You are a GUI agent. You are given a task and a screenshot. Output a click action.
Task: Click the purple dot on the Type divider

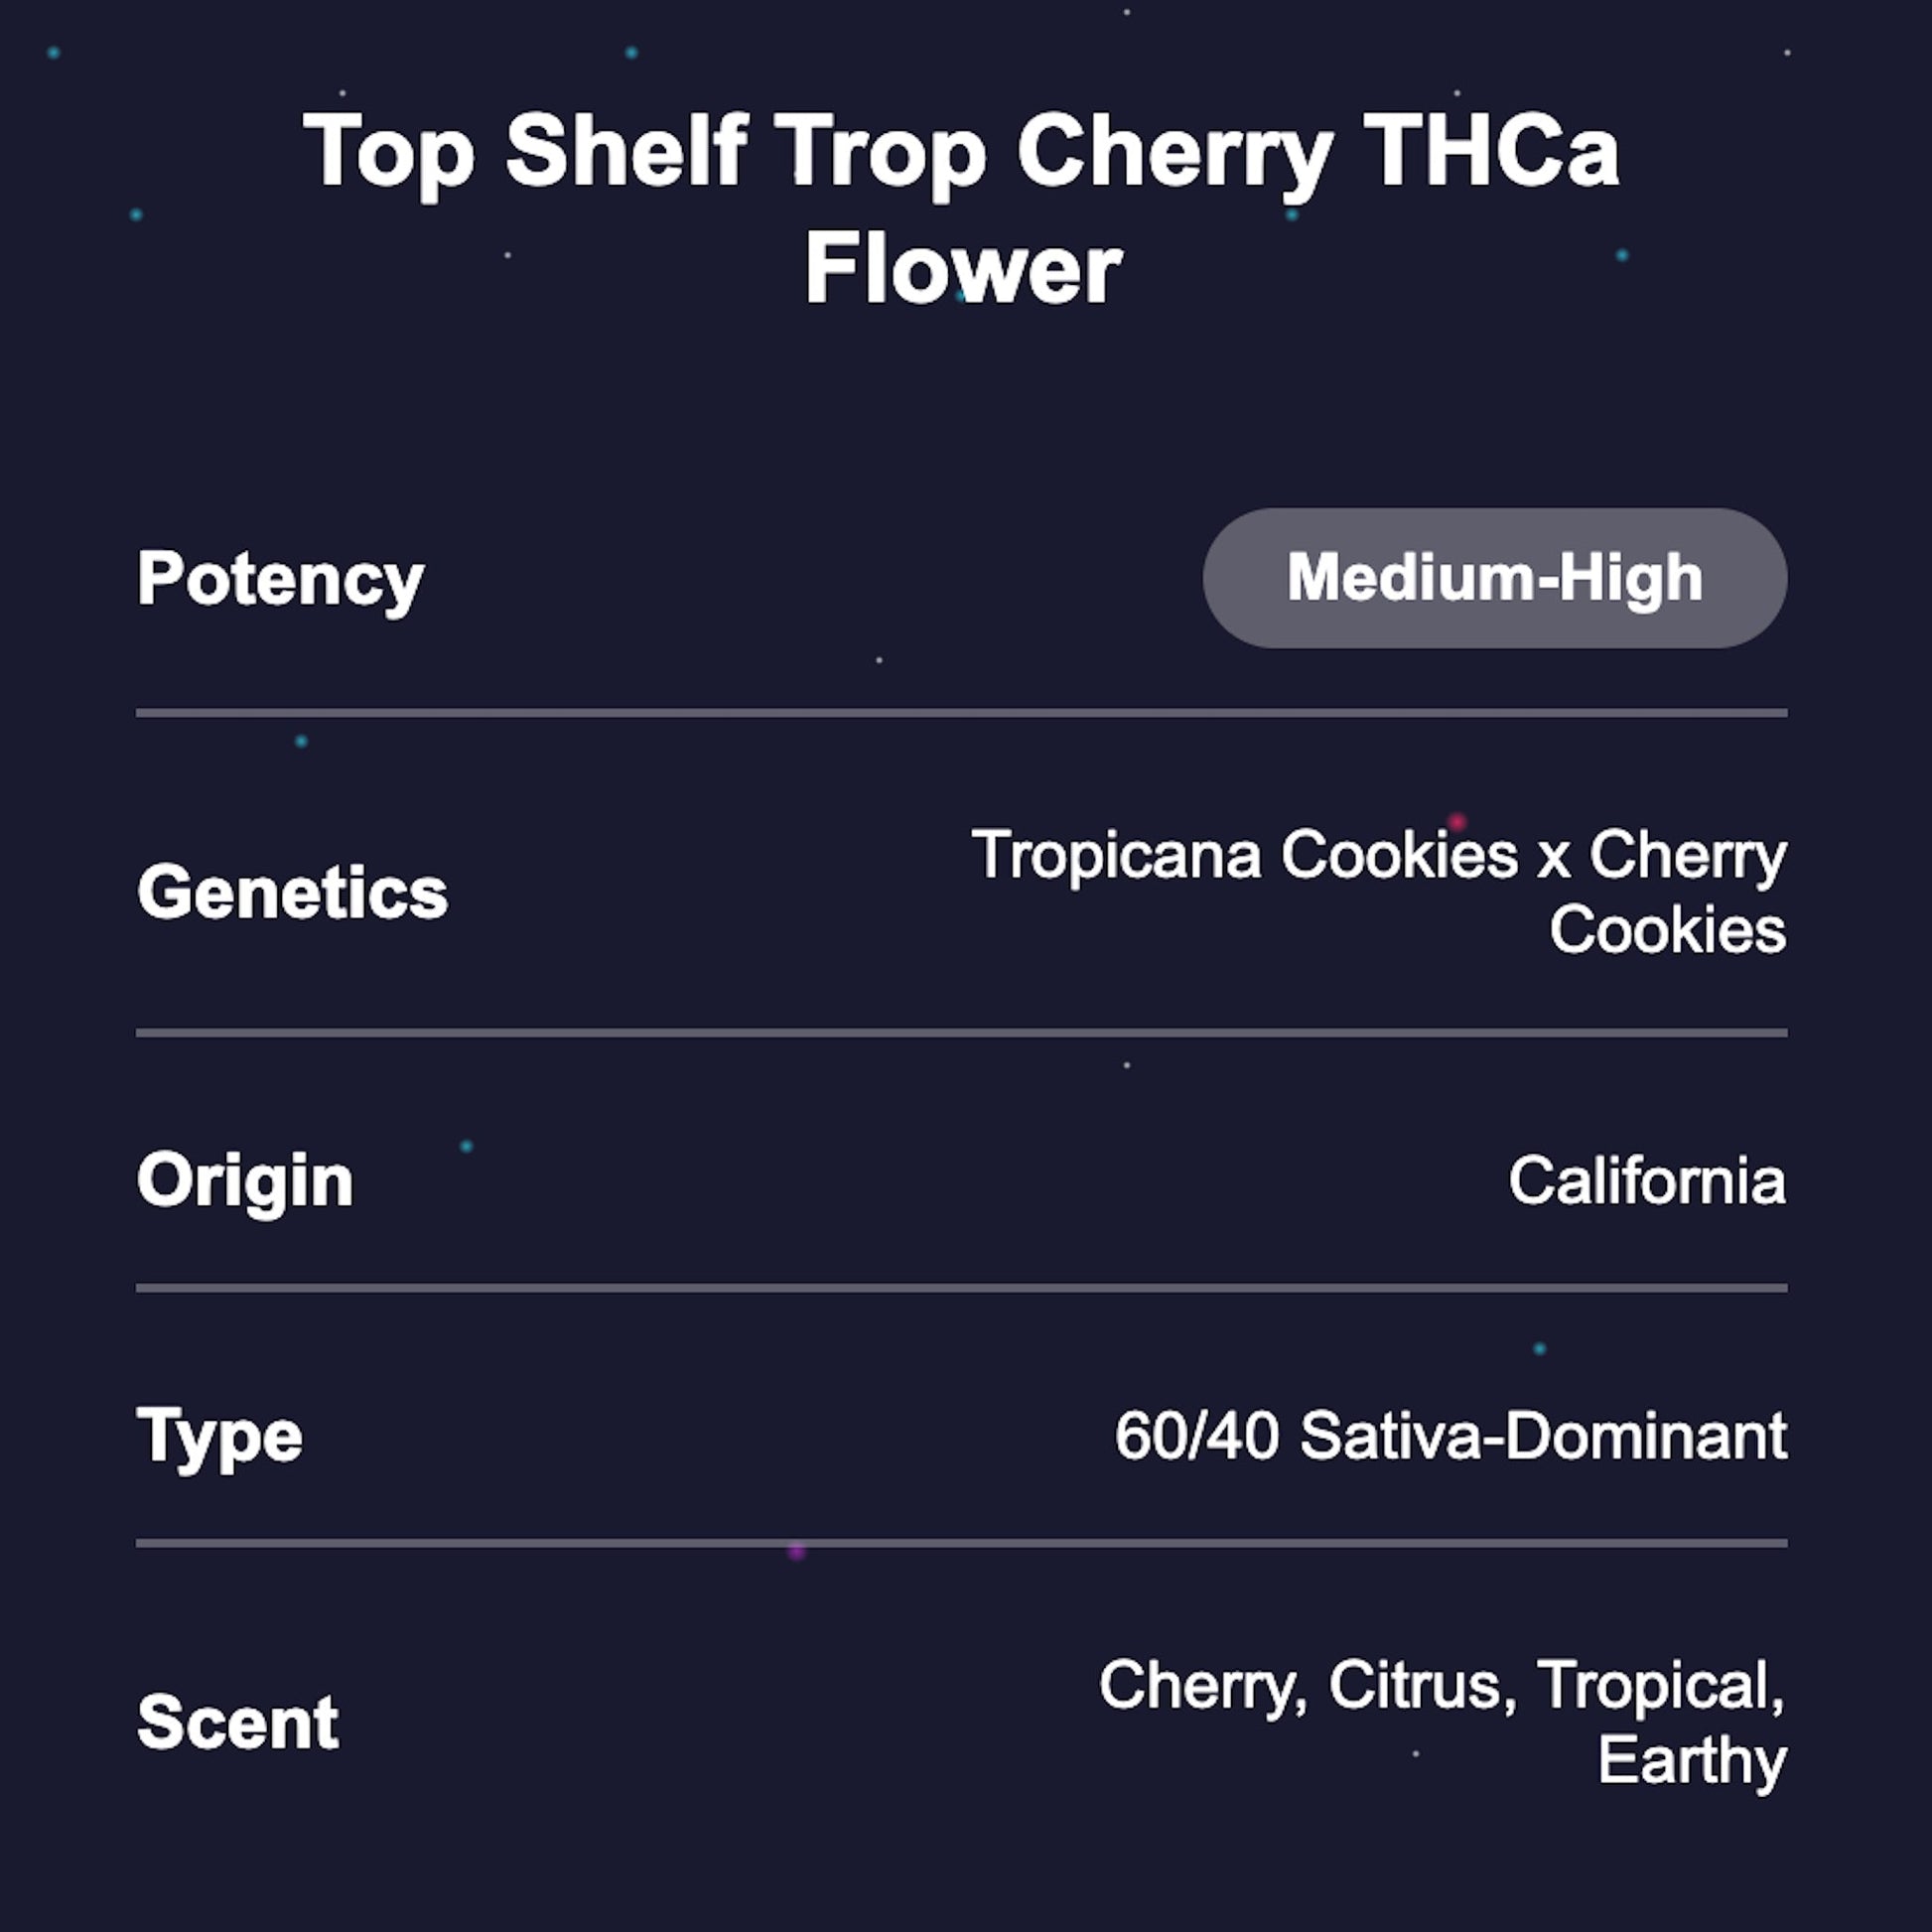(x=796, y=1551)
